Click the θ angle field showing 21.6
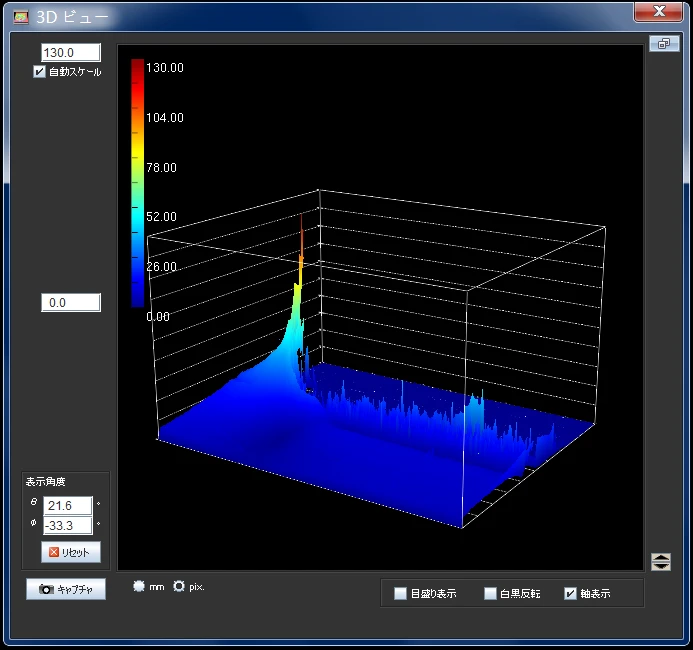This screenshot has width=693, height=650. click(x=67, y=506)
